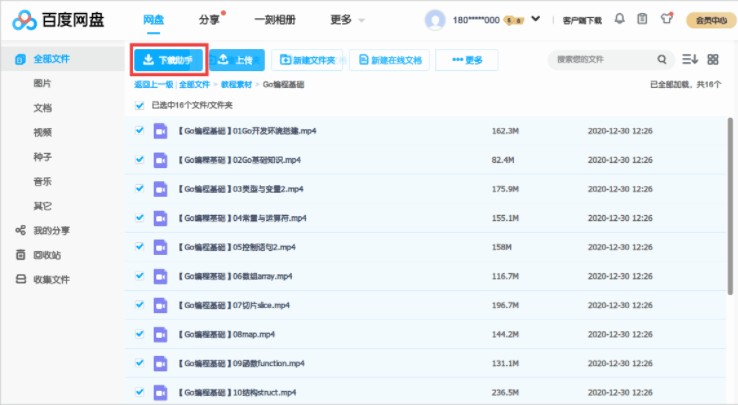The height and width of the screenshot is (405, 738).
Task: Select 文档 category in sidebar
Action: [x=42, y=108]
